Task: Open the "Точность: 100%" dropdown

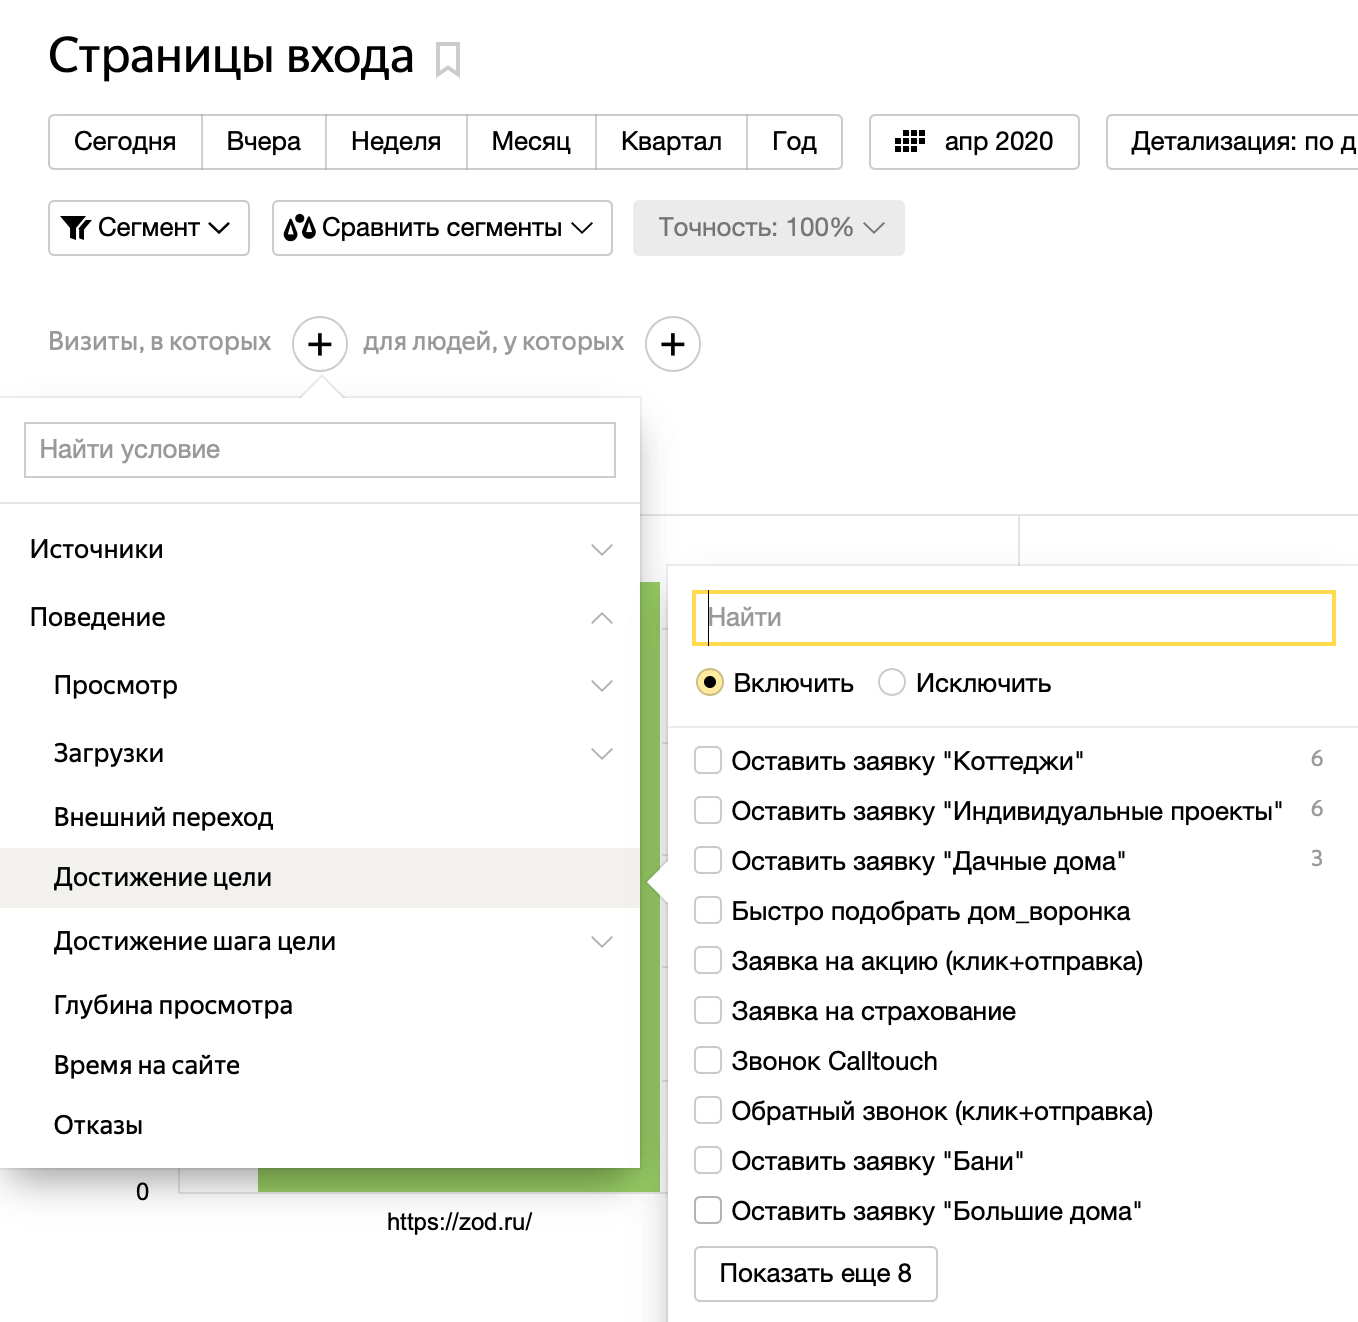Action: pos(767,228)
